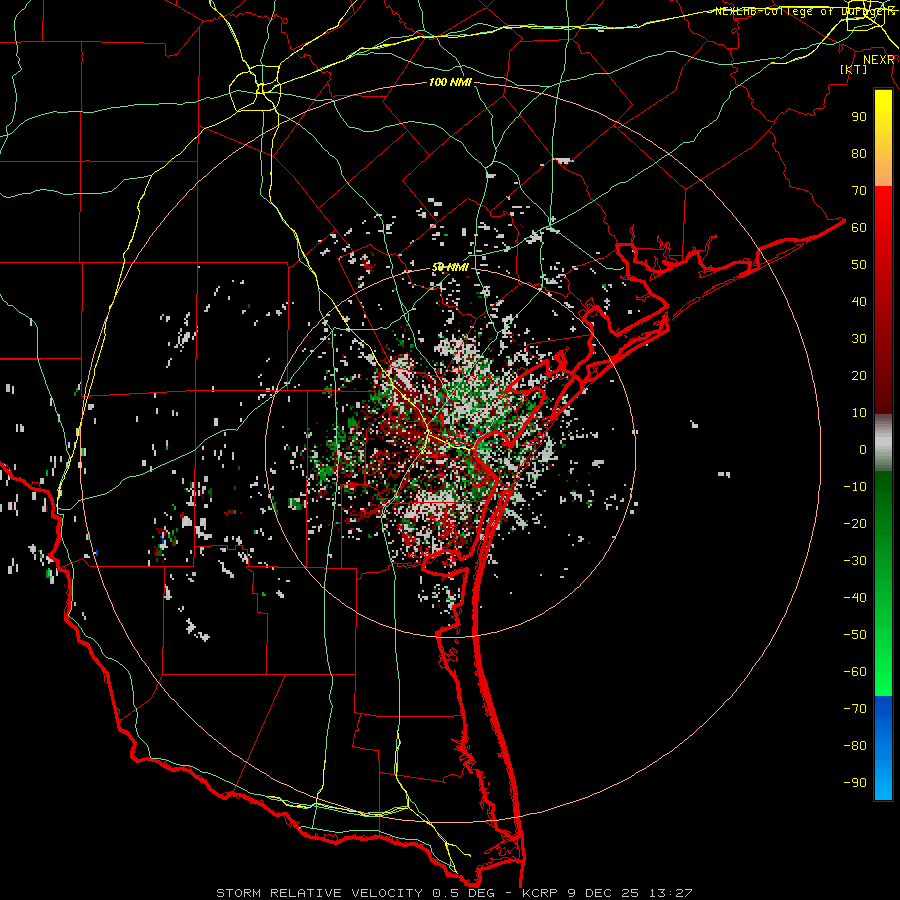900x900 pixels.
Task: Click the 13:27 timestamp in caption
Action: [x=670, y=893]
